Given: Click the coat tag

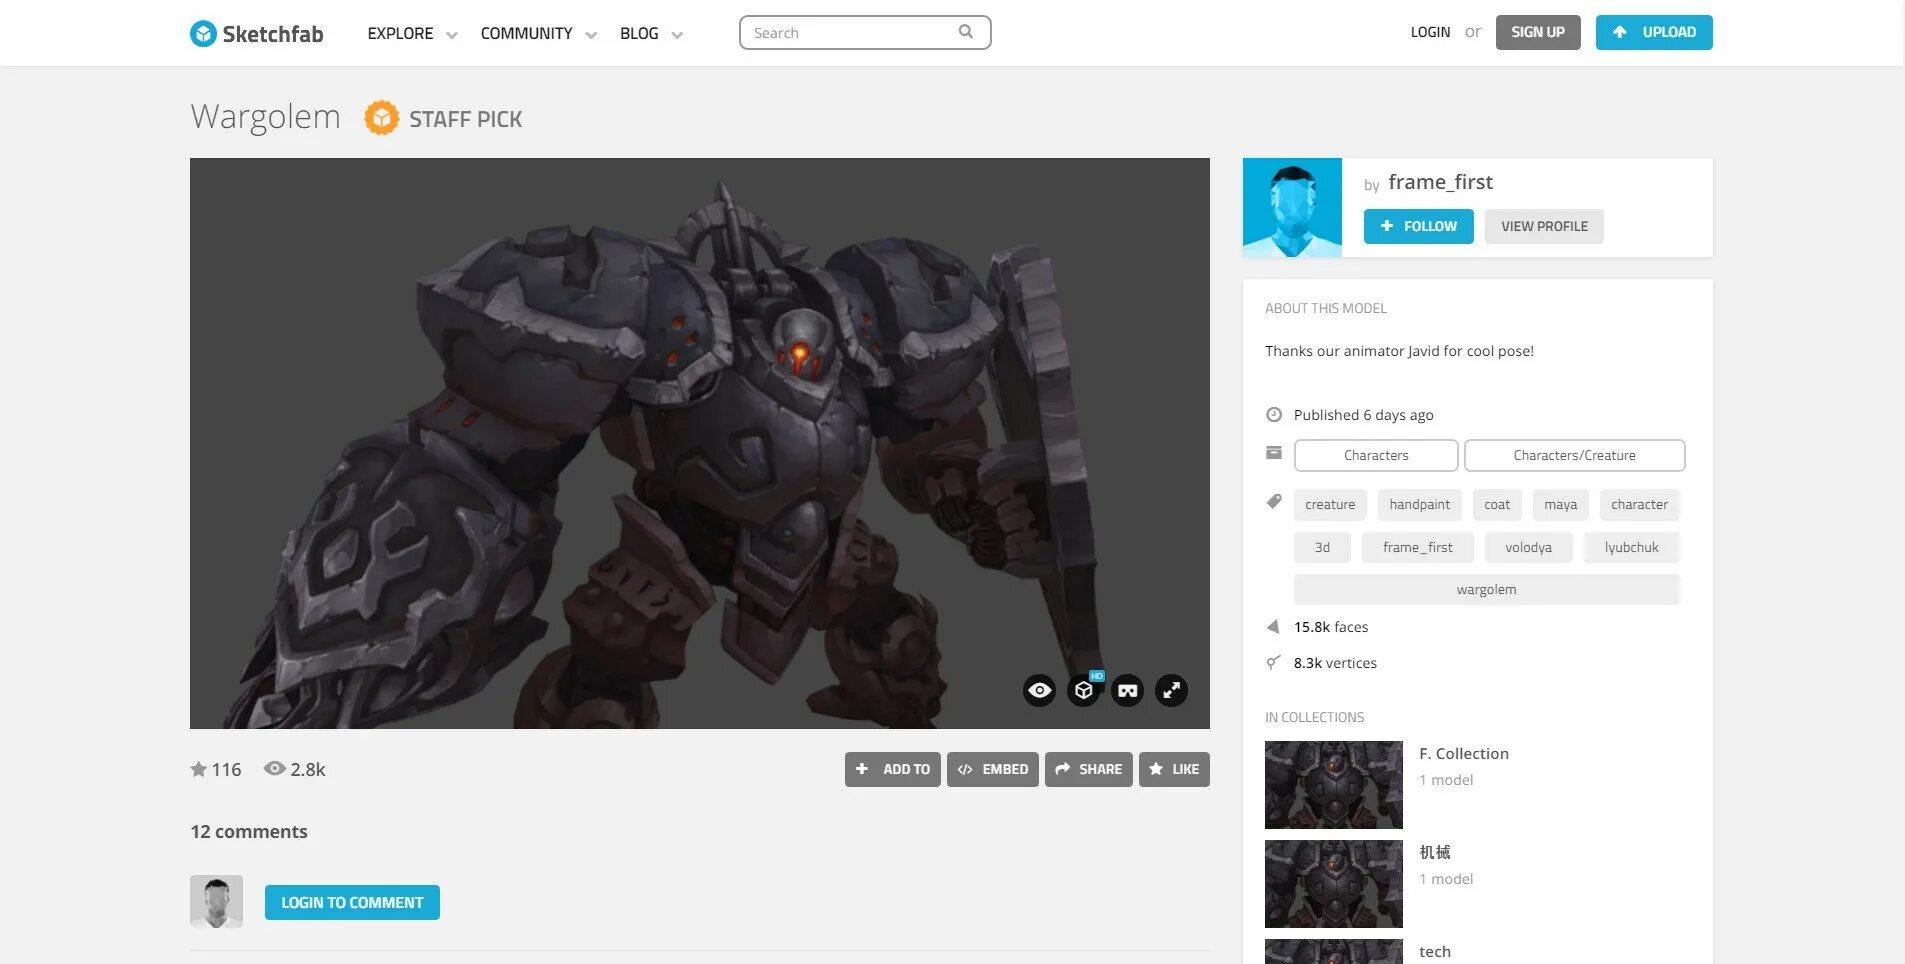Looking at the screenshot, I should click(1497, 505).
